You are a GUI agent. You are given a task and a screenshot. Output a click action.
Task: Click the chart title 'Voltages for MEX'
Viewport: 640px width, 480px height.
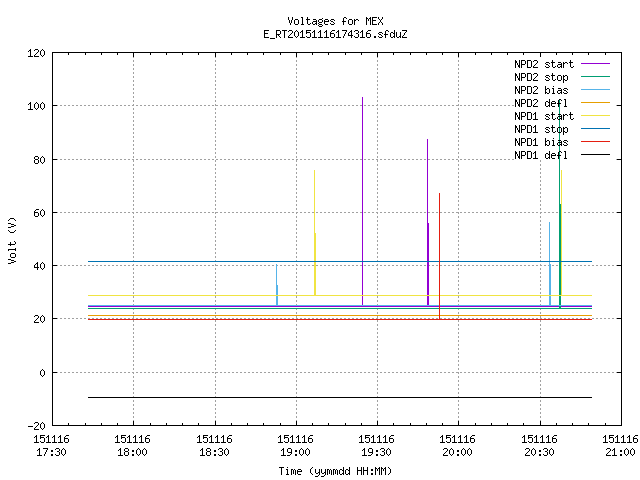[335, 21]
